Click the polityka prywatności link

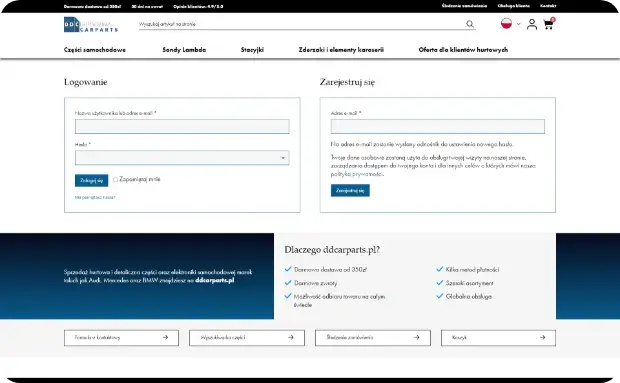pyautogui.click(x=357, y=174)
